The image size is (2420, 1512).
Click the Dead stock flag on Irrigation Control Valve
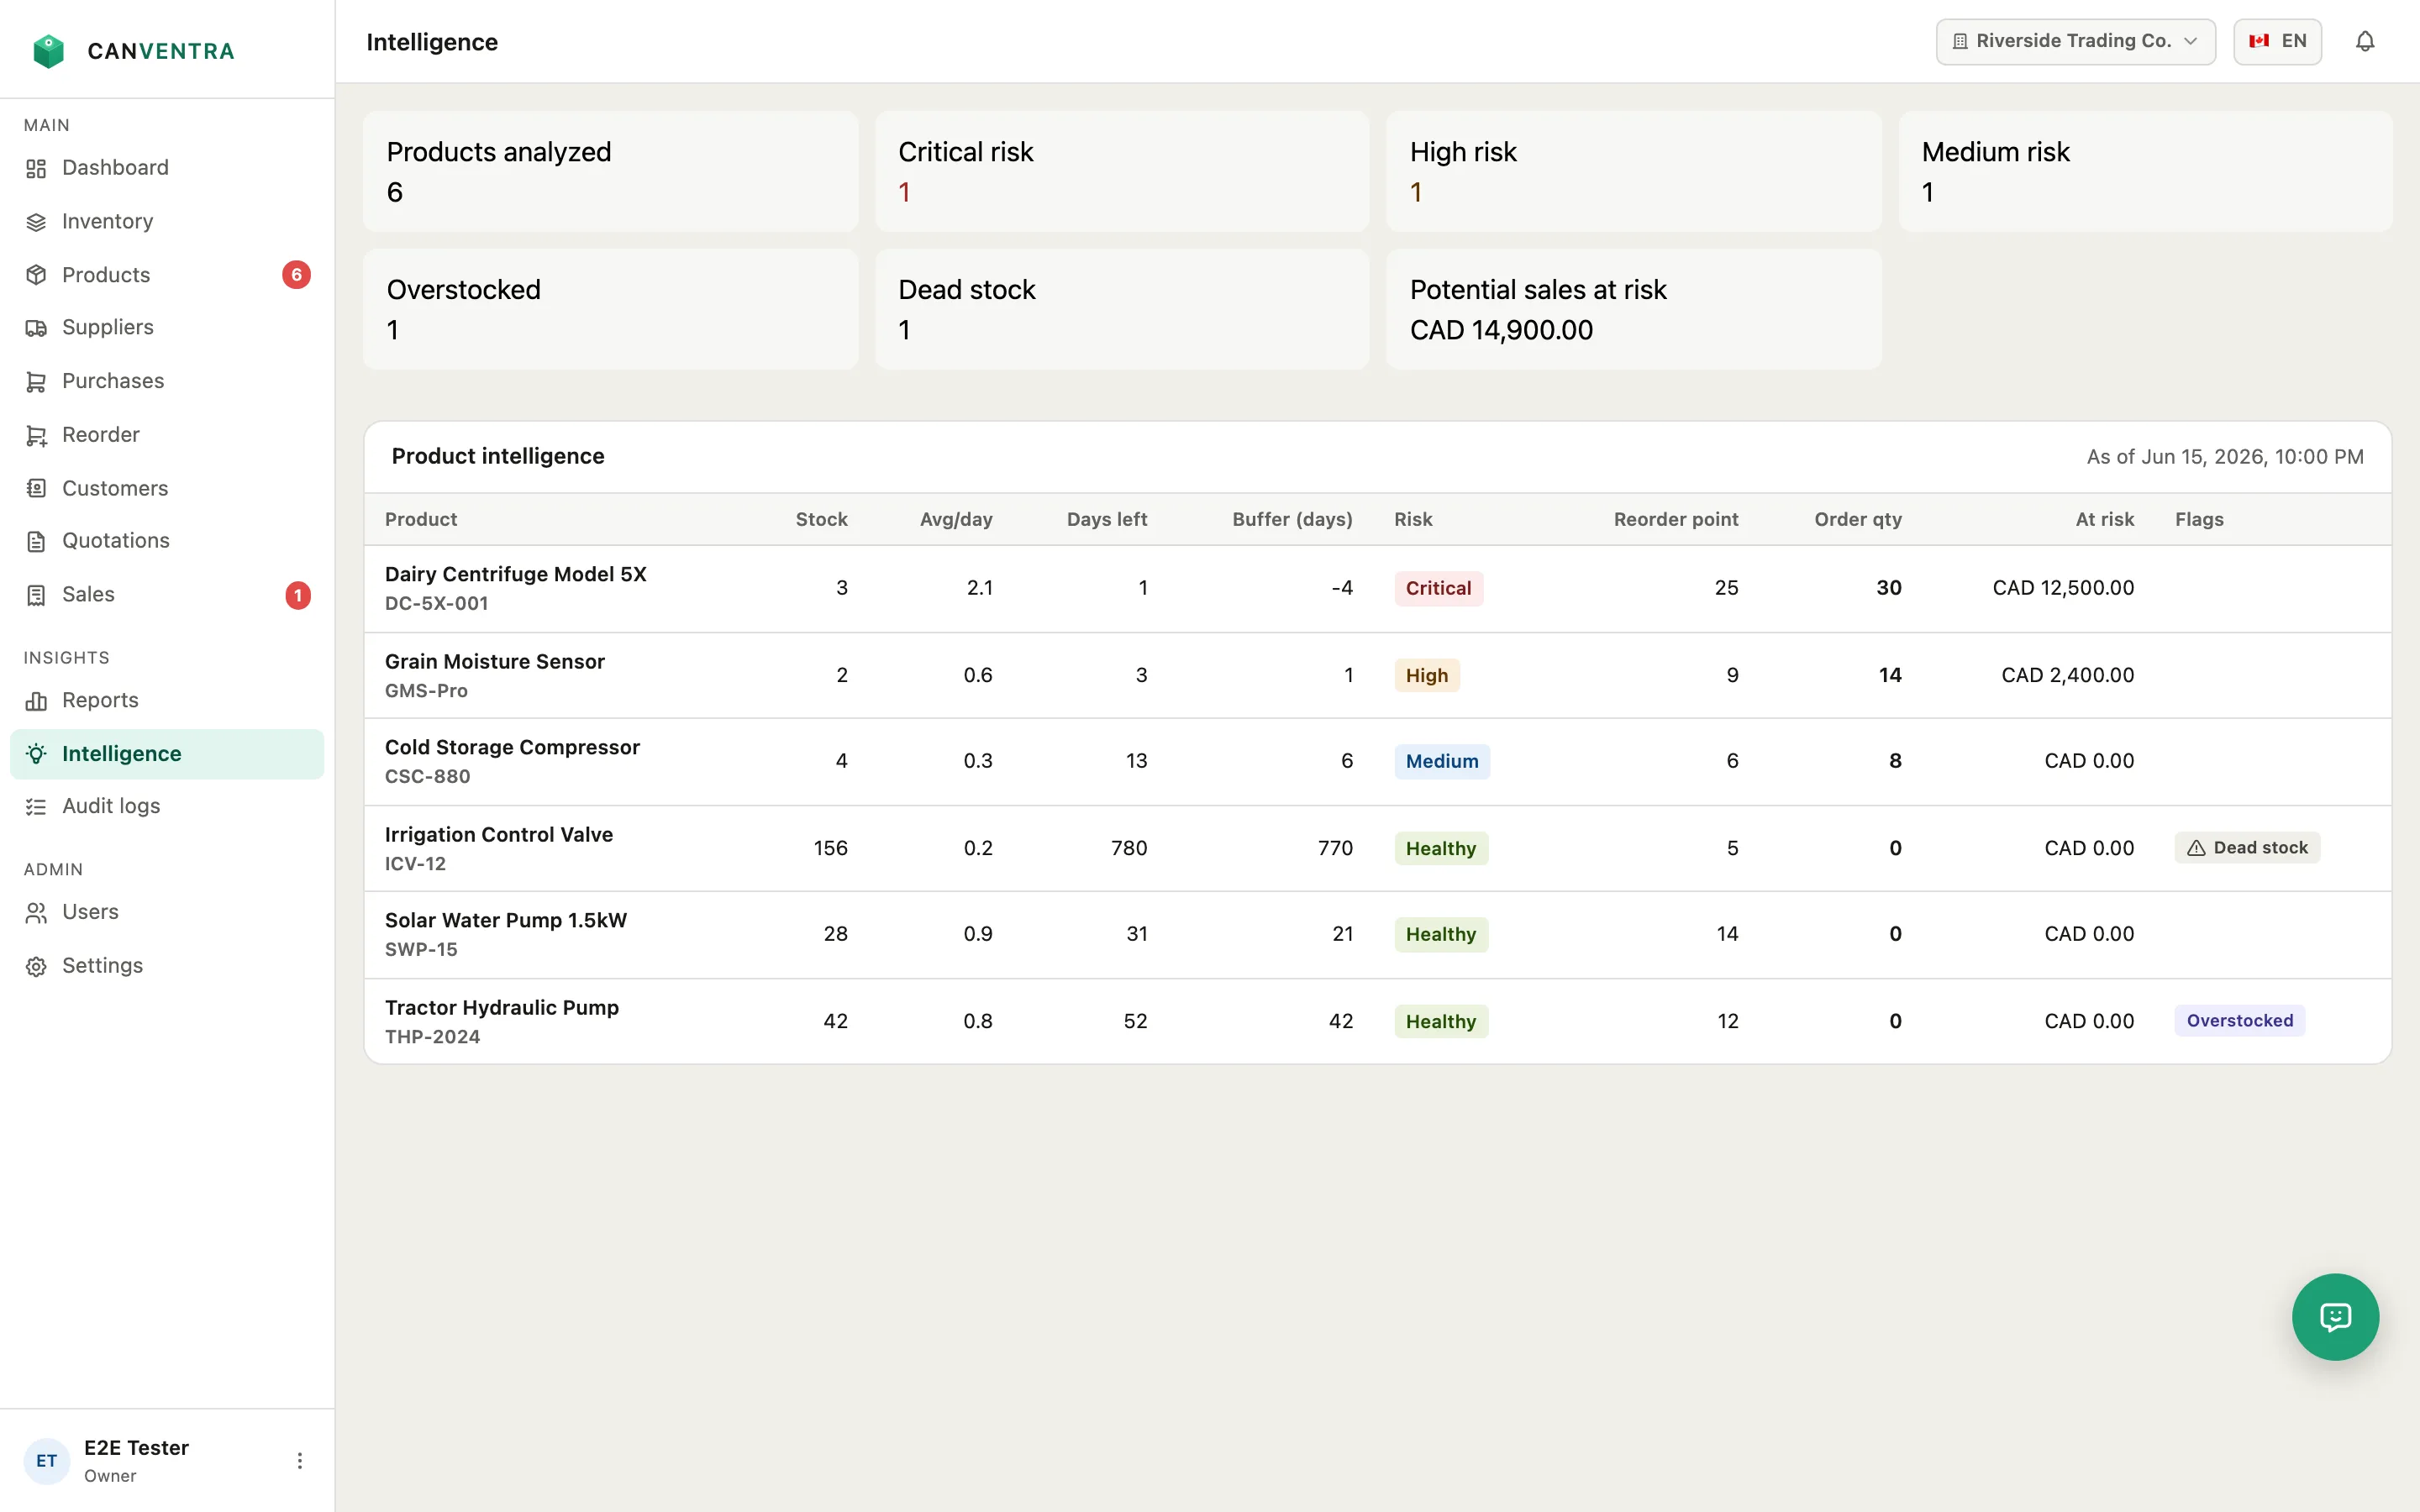click(2246, 848)
